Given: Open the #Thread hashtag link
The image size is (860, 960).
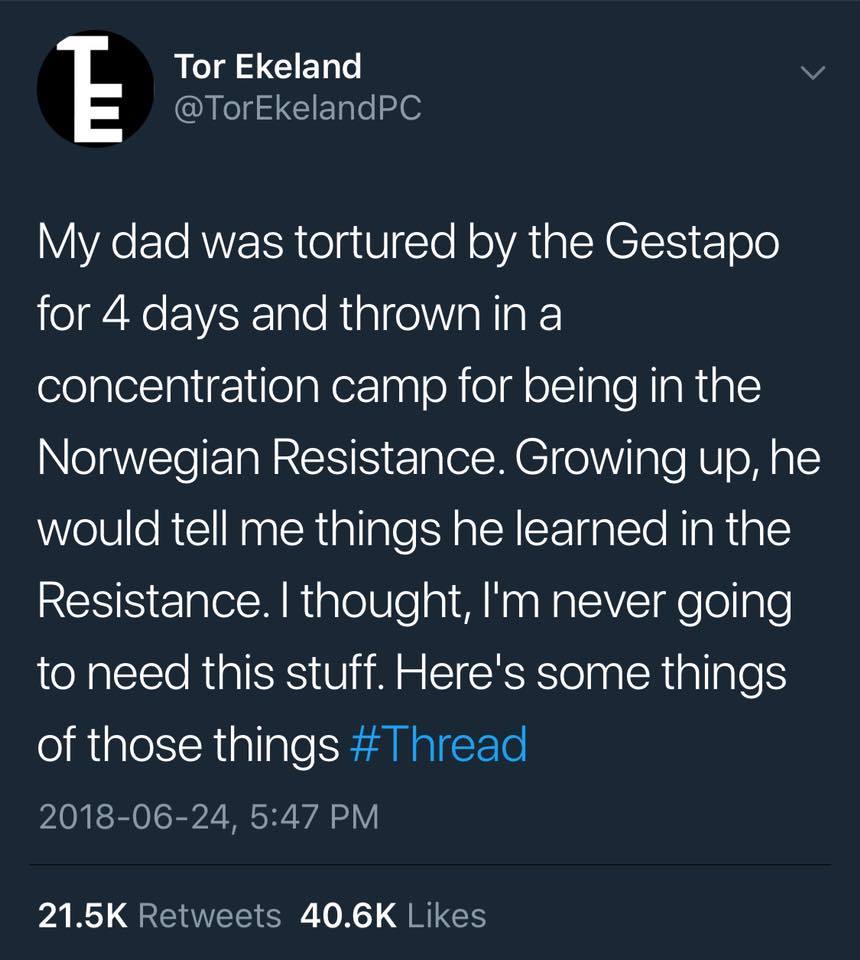Looking at the screenshot, I should [440, 745].
